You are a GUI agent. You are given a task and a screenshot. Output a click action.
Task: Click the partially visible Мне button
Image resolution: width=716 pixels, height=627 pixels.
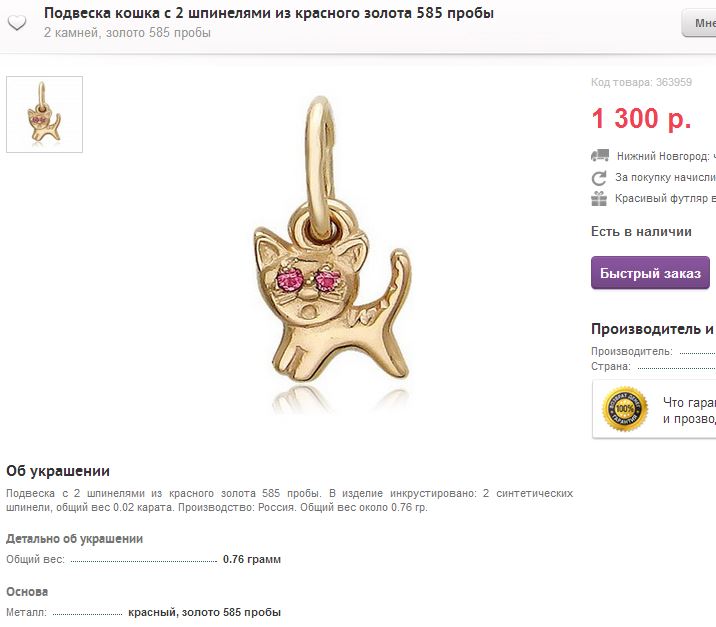(x=699, y=23)
